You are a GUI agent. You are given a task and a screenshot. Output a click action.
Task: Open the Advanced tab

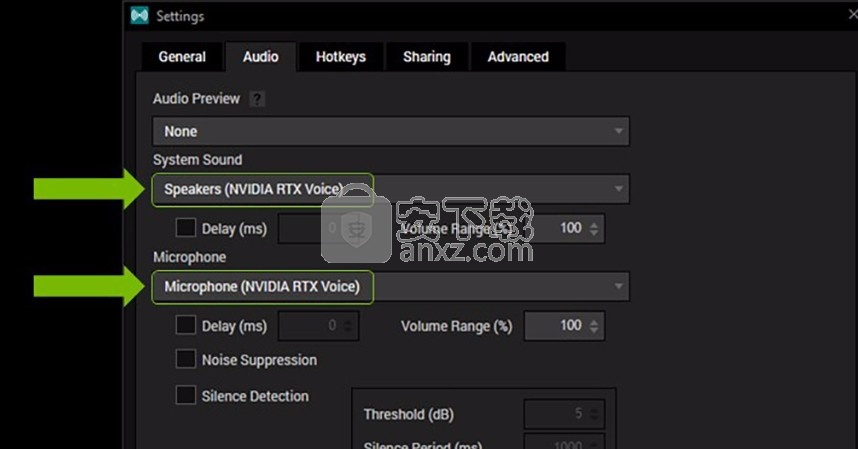[x=518, y=57]
